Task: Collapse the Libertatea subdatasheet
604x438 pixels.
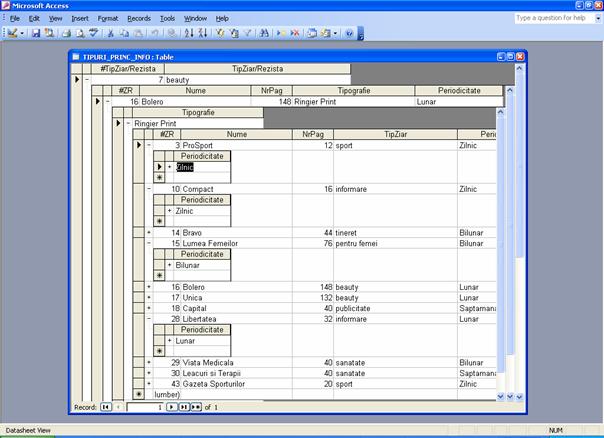Action: [x=149, y=319]
